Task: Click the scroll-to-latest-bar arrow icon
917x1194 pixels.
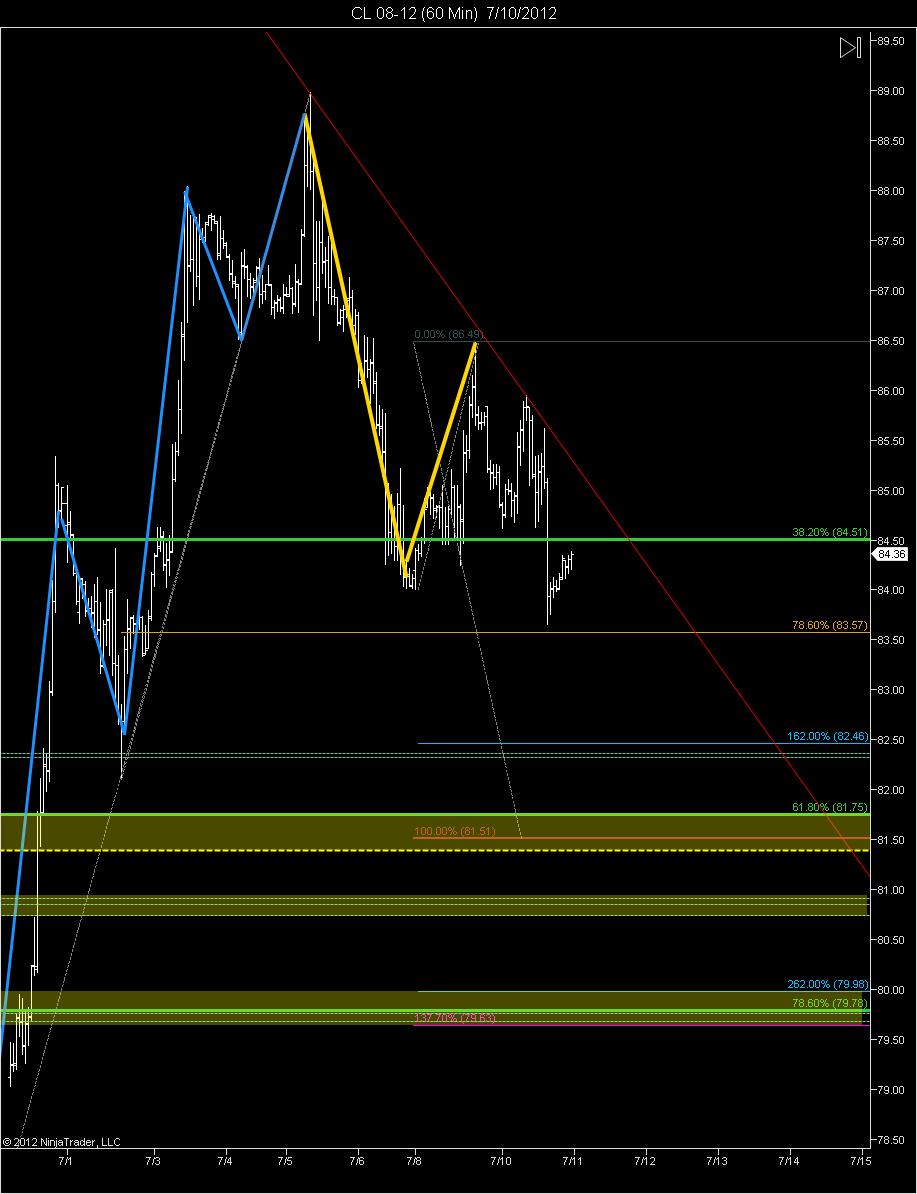Action: pos(850,47)
